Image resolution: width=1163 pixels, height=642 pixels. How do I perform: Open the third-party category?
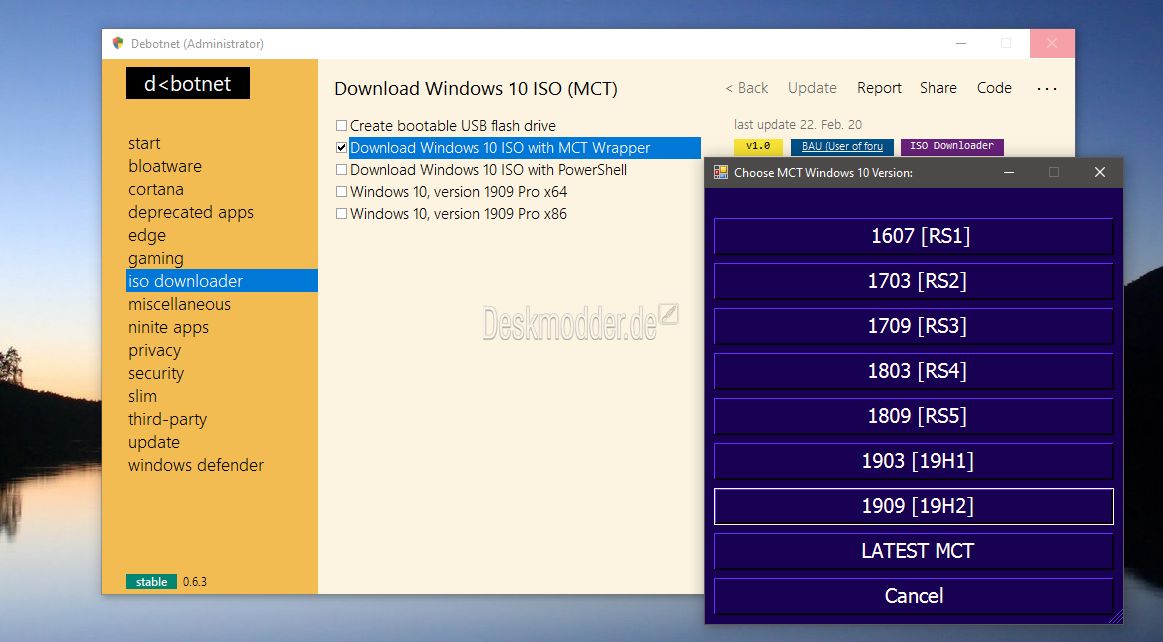(x=168, y=419)
